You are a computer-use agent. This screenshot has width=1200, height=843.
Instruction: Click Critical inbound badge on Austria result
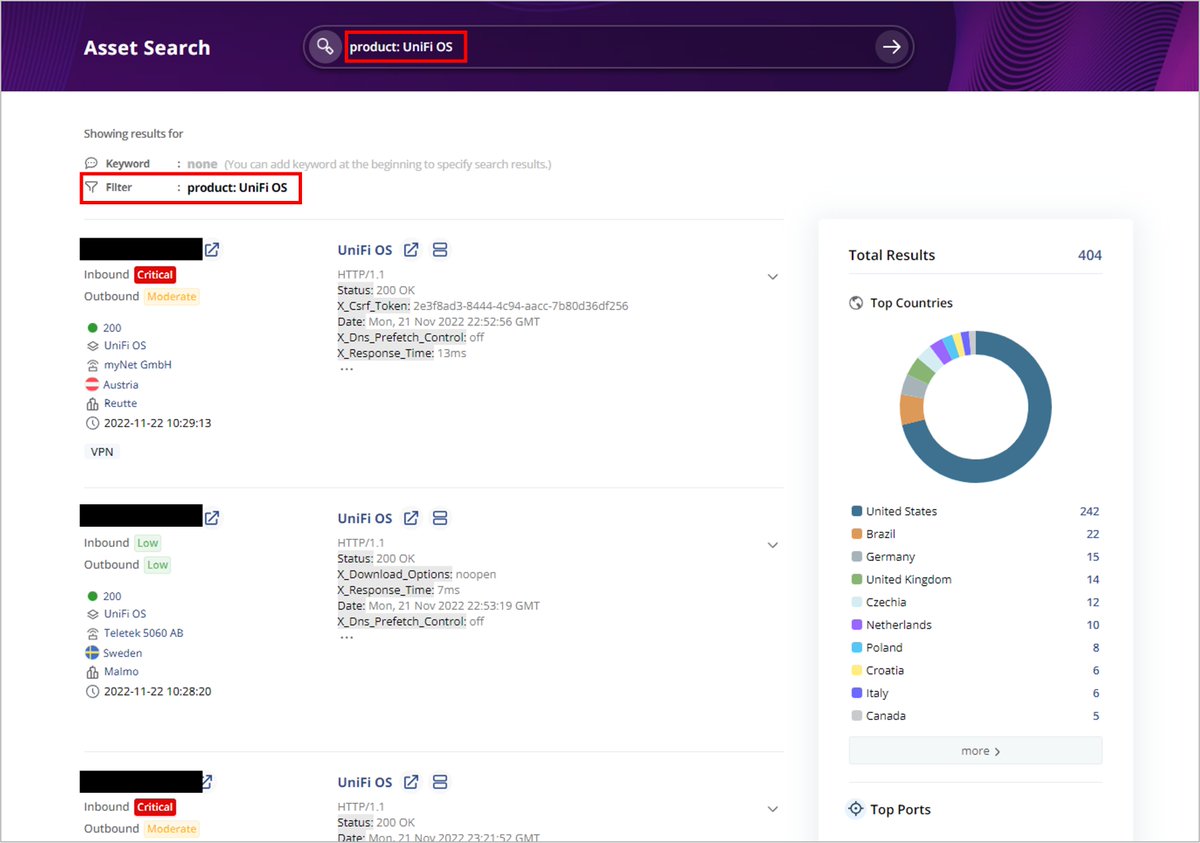(x=155, y=275)
